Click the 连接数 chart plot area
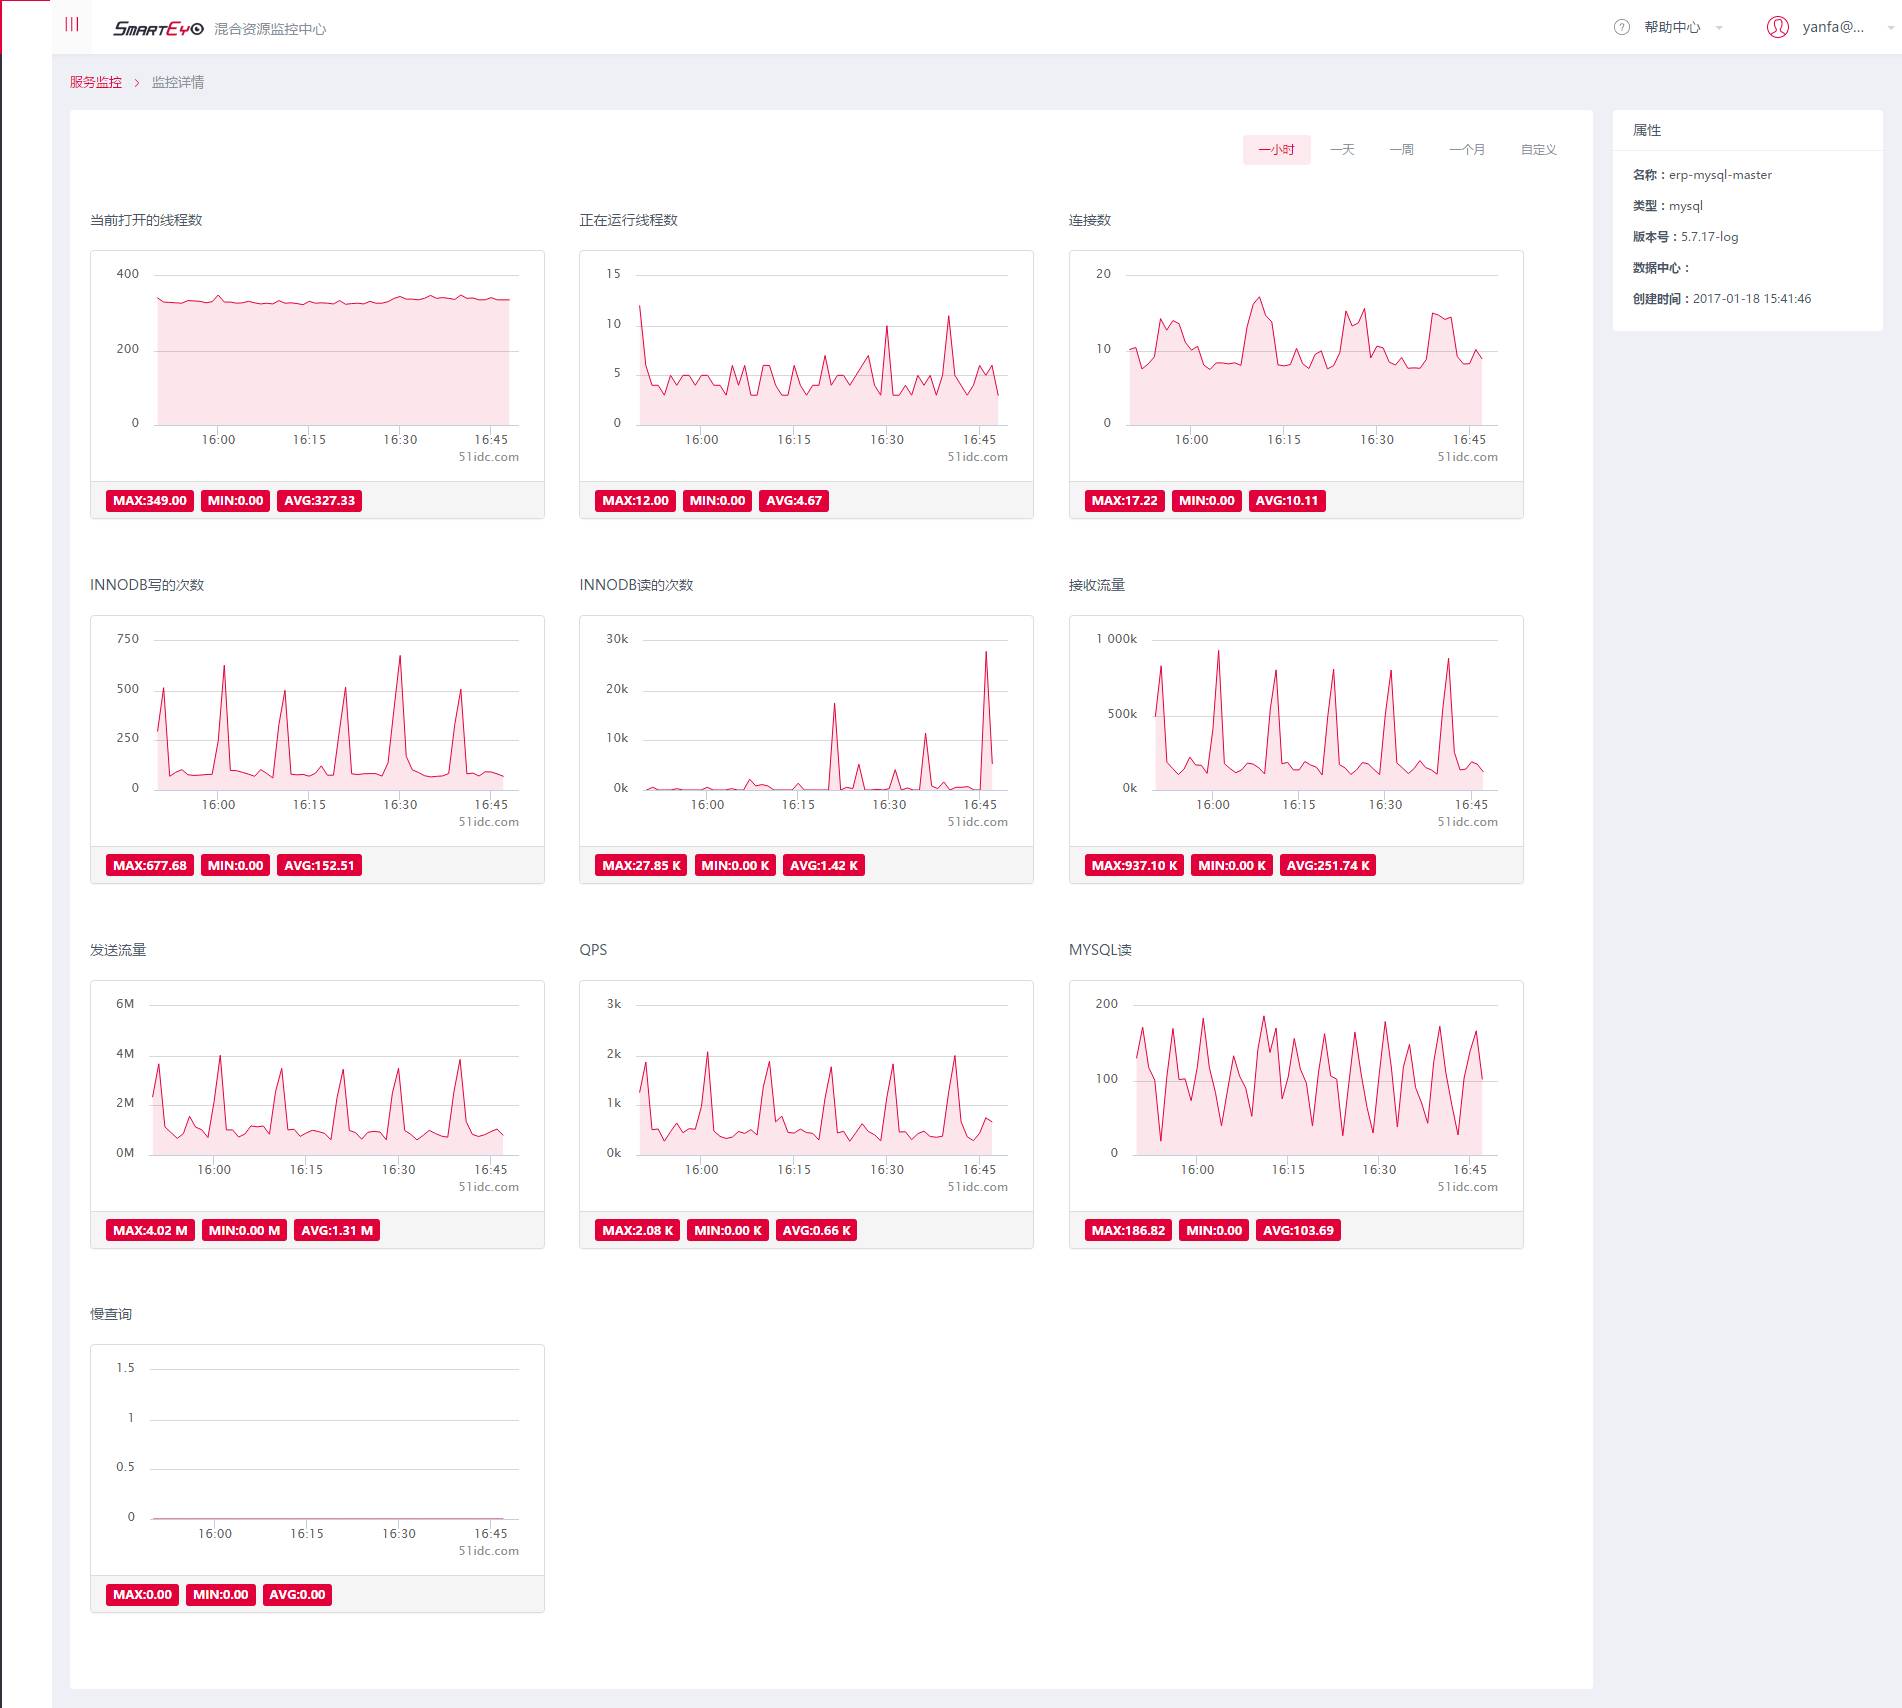 click(x=1312, y=350)
